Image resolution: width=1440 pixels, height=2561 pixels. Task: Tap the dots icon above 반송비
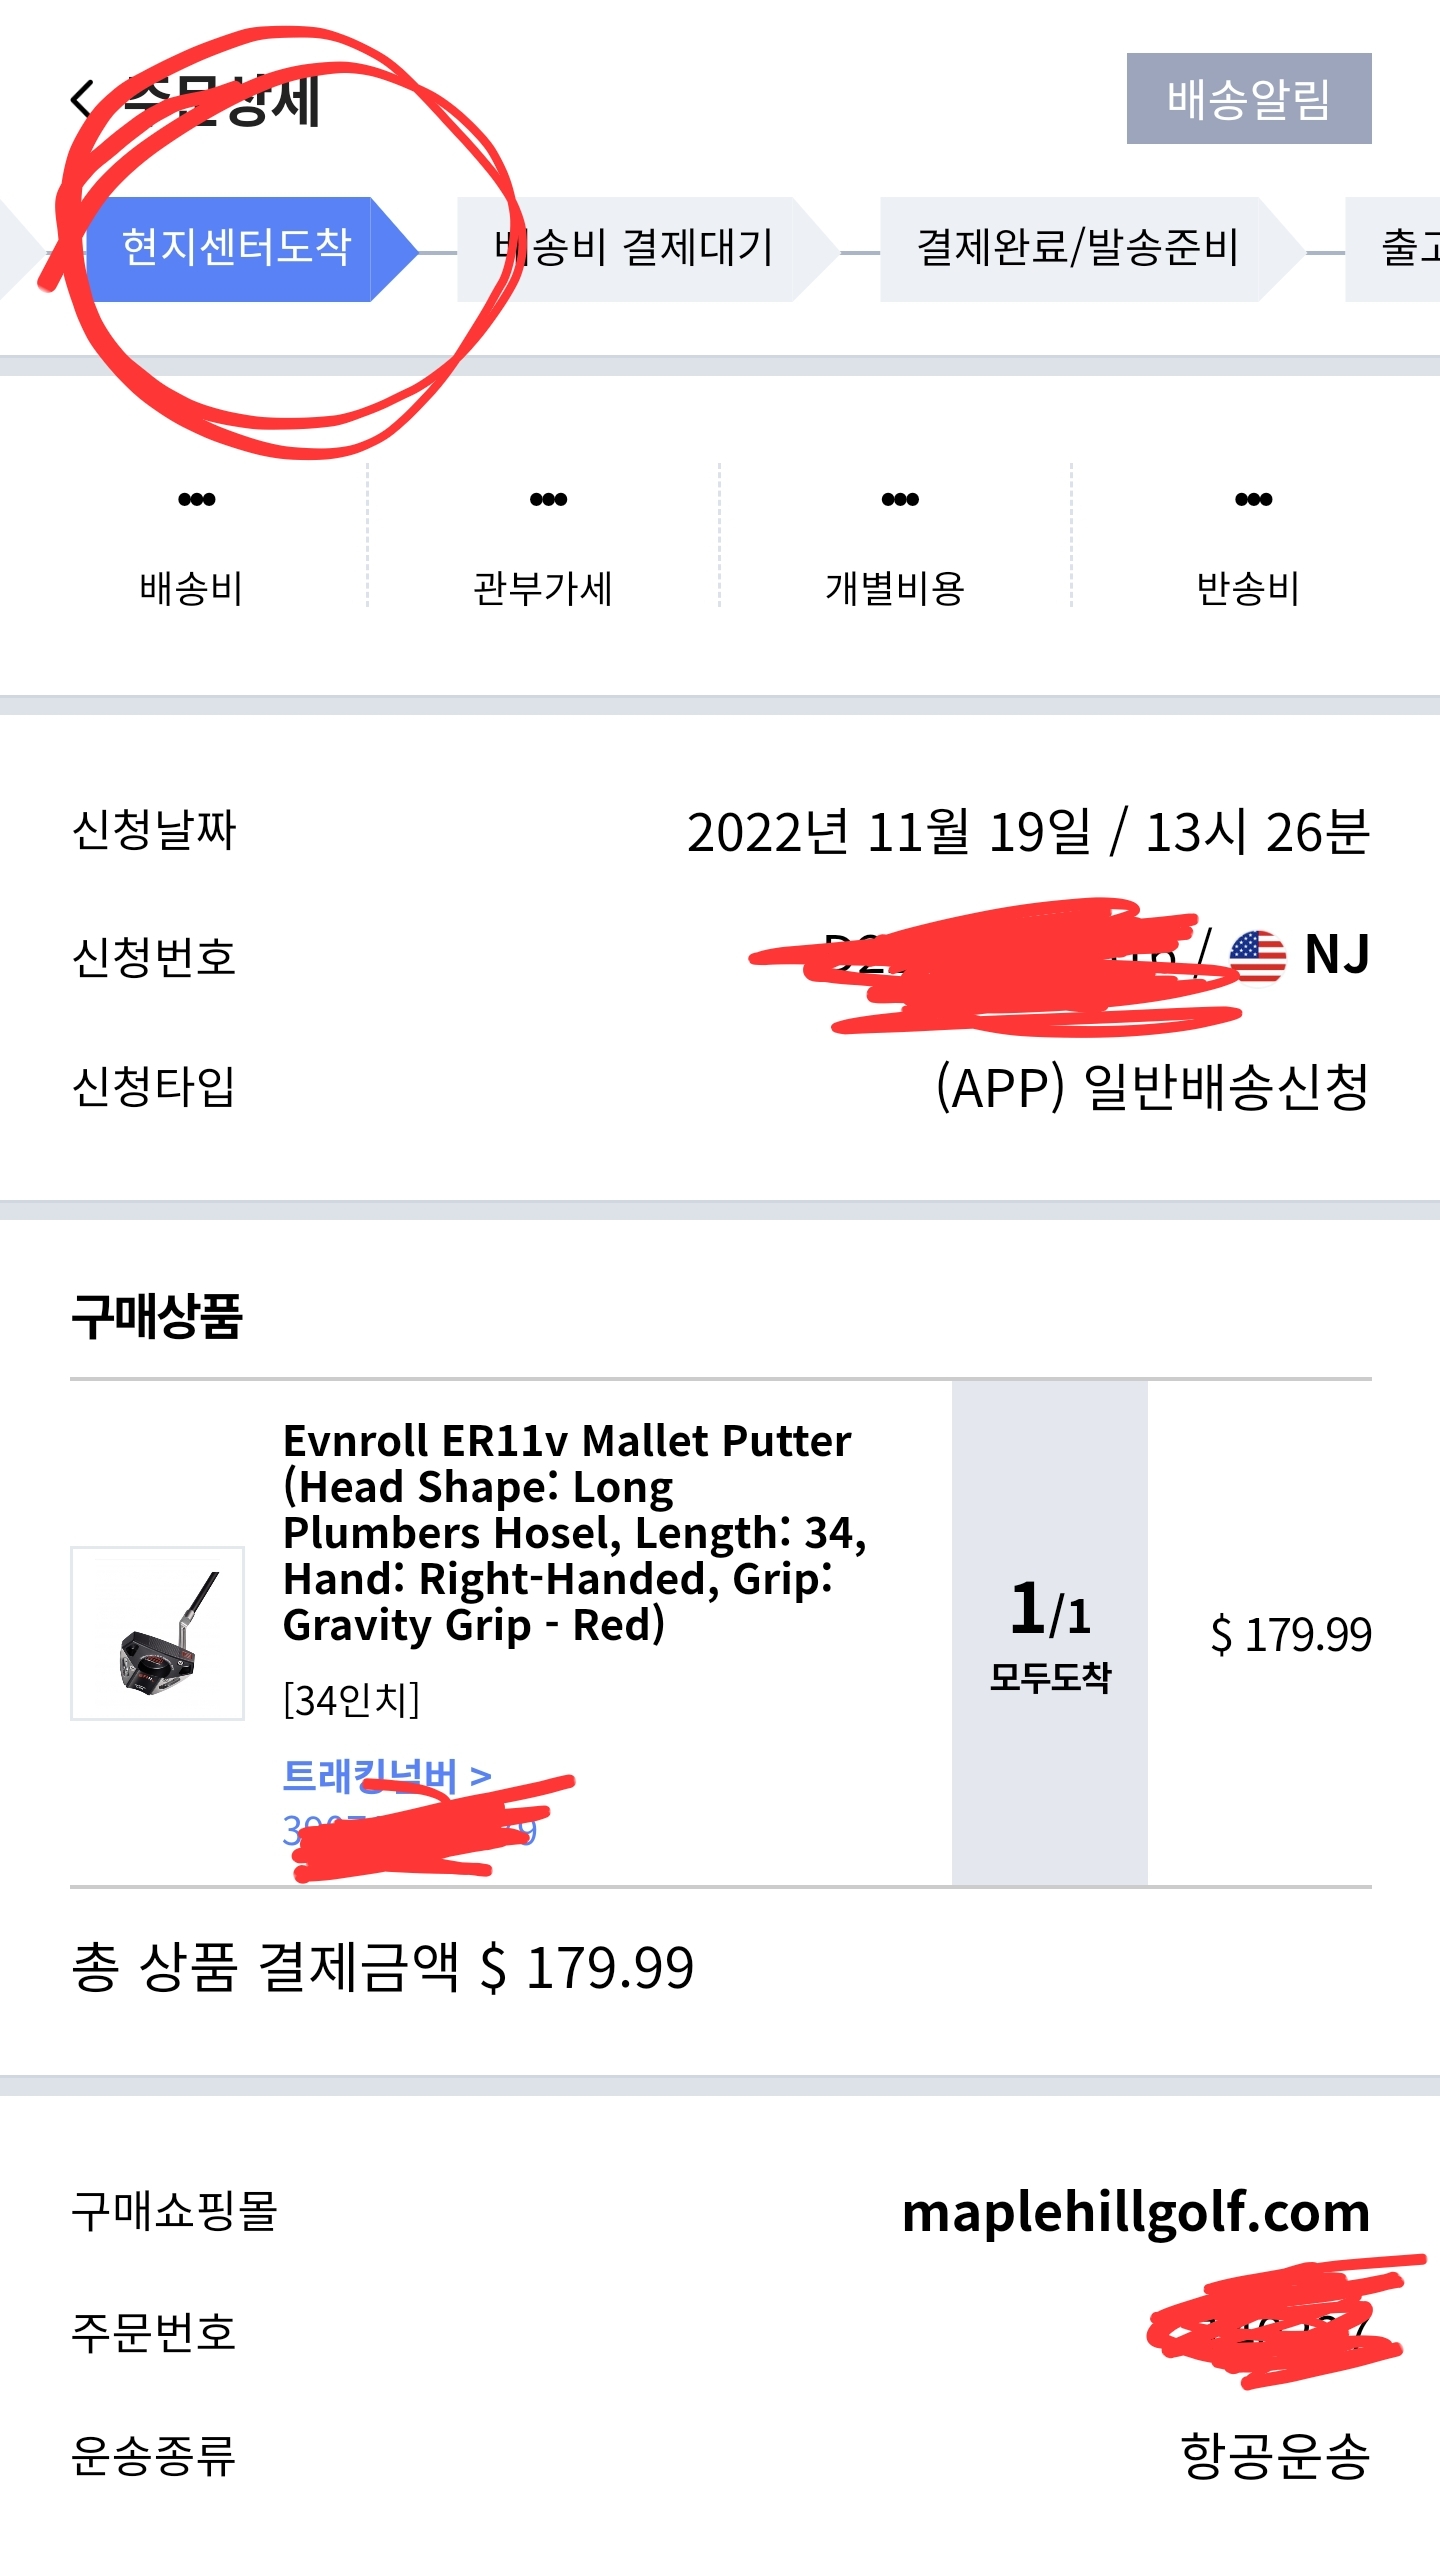tap(1253, 499)
